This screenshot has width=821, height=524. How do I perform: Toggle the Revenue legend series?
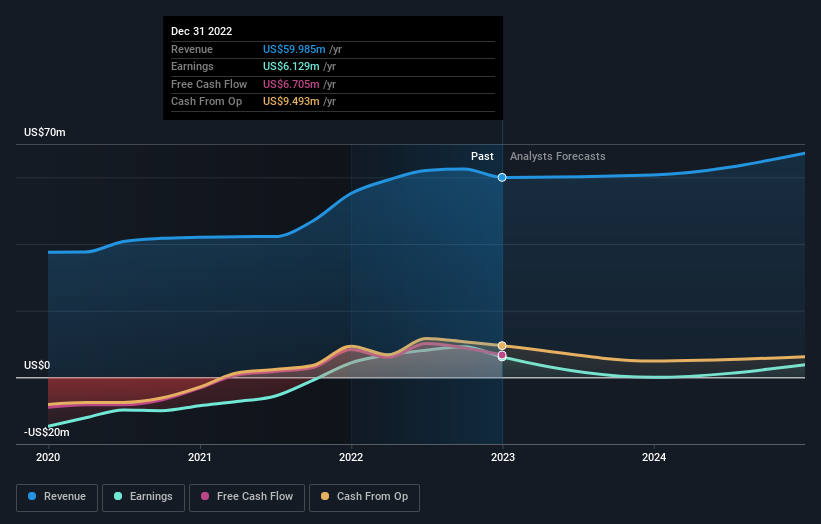coord(57,497)
